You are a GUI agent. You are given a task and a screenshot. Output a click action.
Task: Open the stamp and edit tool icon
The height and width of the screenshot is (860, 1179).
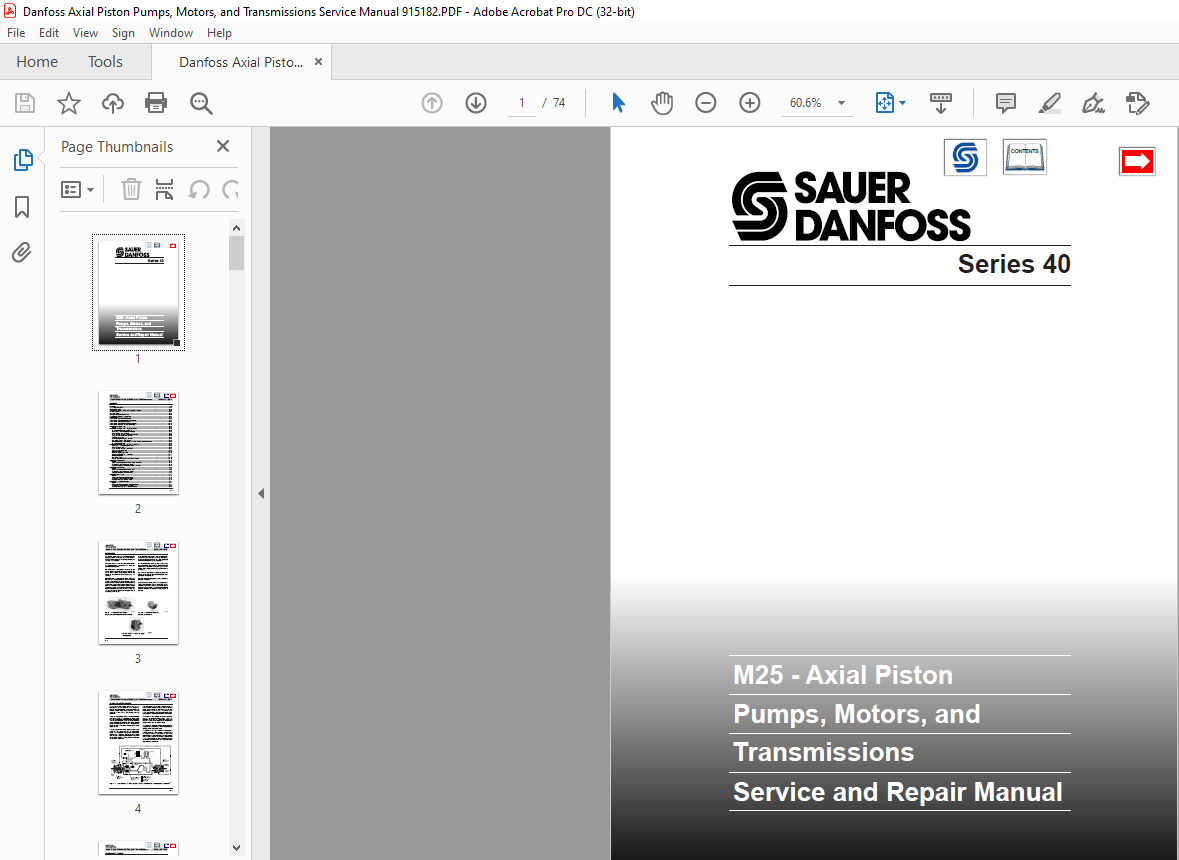pyautogui.click(x=1138, y=103)
